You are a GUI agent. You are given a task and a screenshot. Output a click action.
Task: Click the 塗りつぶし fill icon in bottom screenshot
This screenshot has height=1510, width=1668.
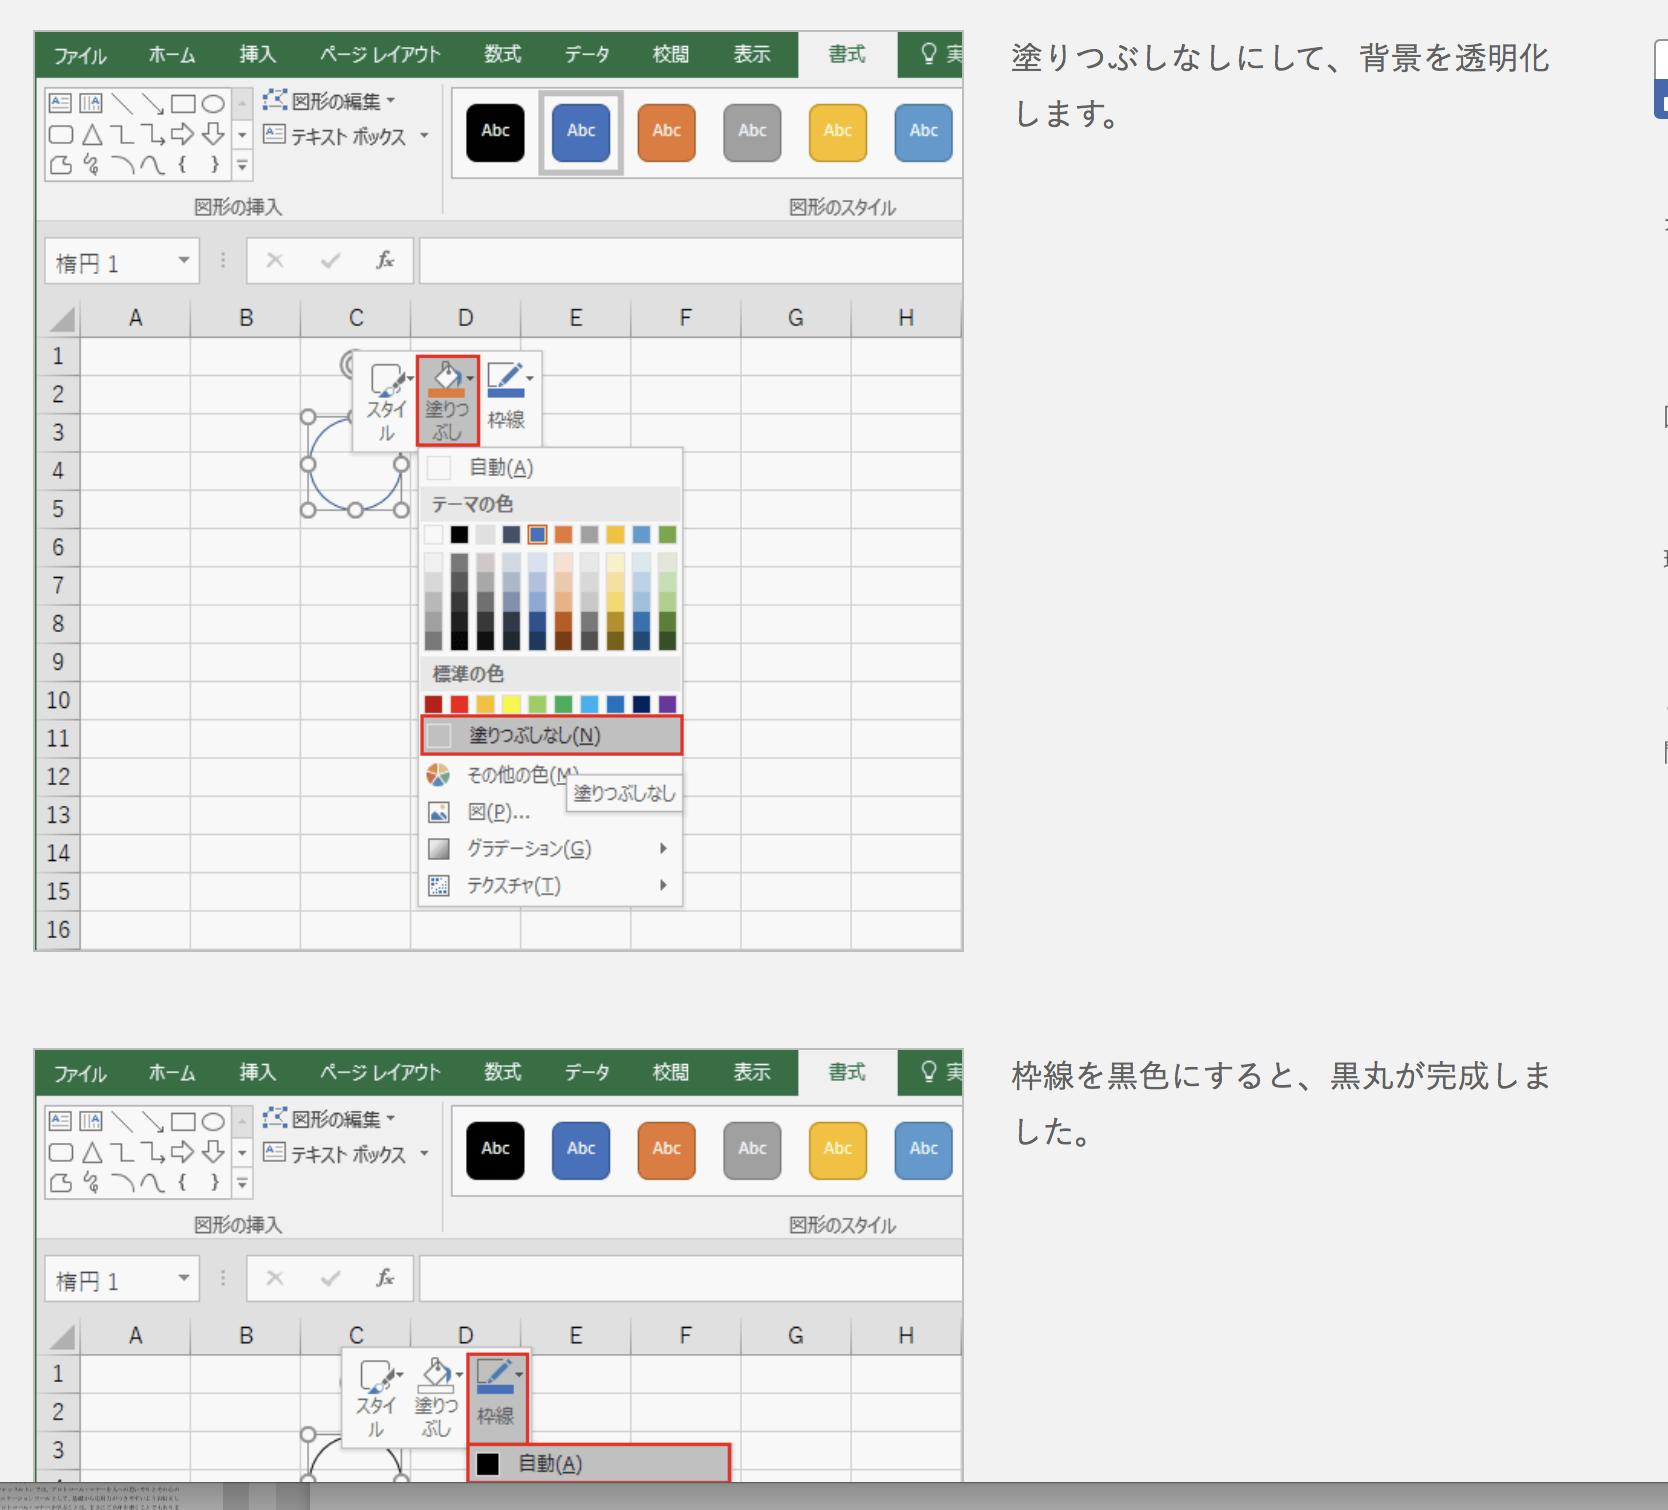tap(437, 1397)
